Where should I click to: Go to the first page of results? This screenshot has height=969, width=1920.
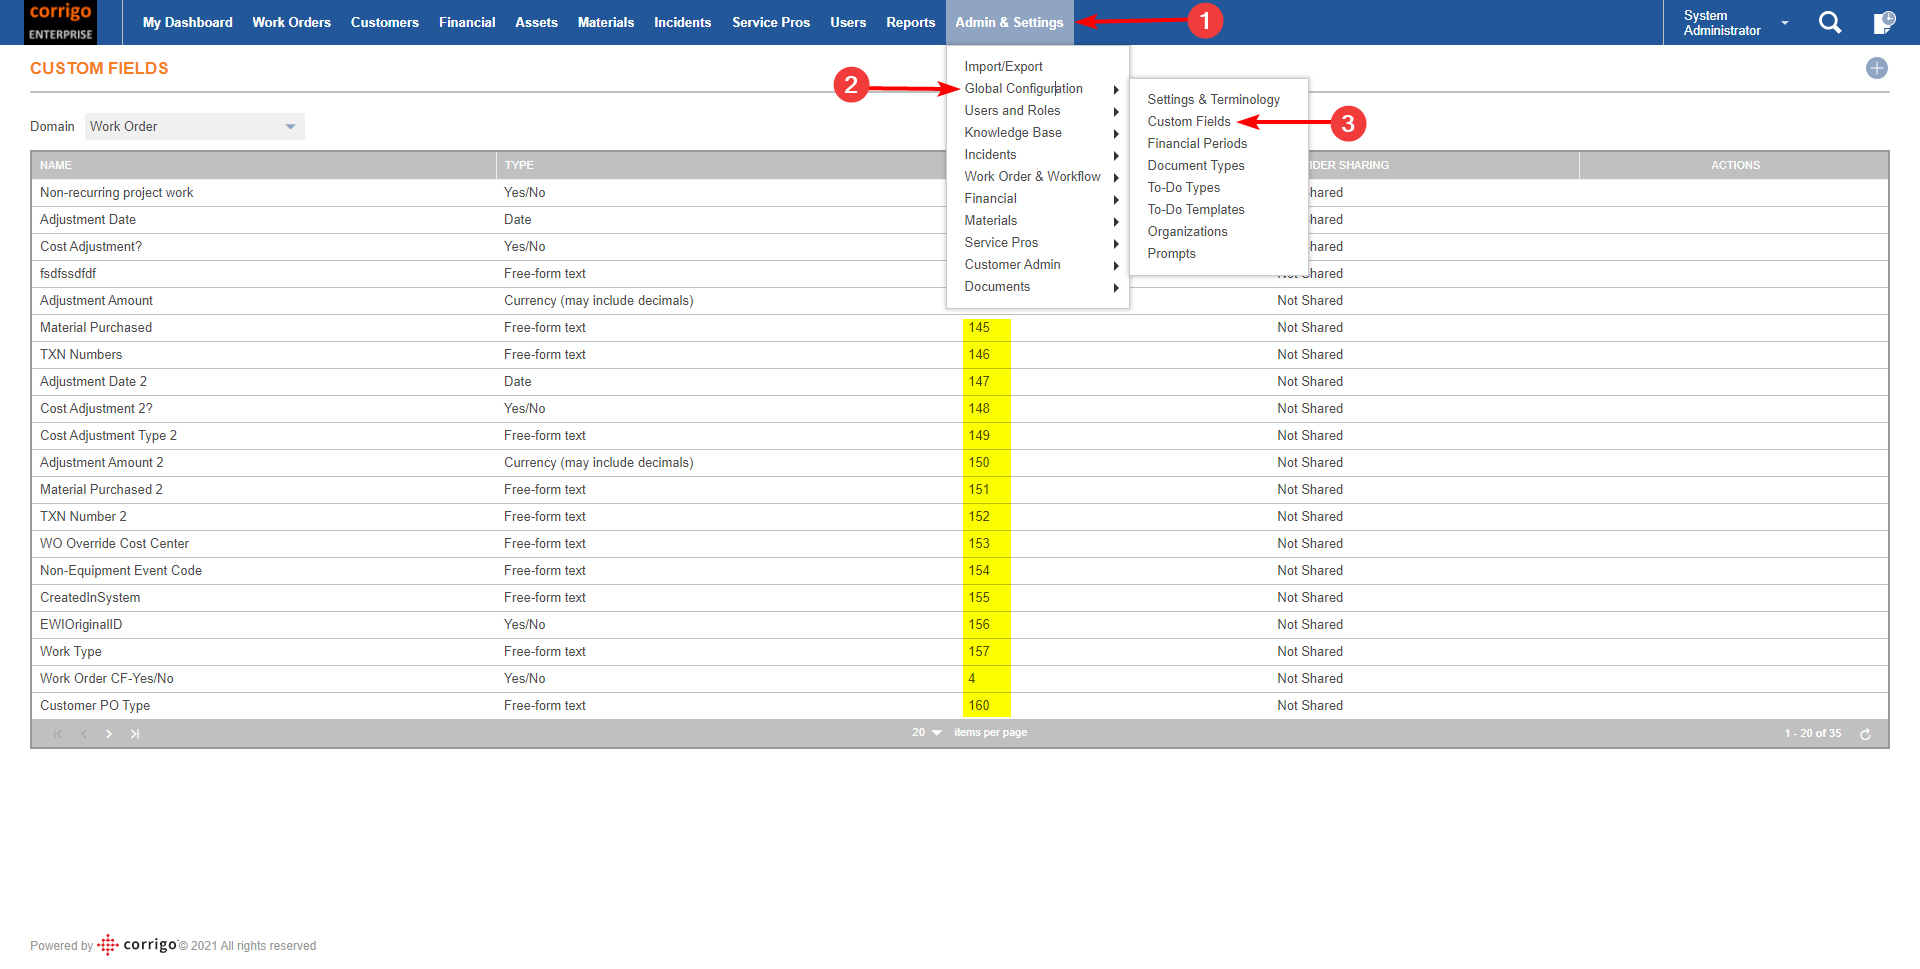[x=58, y=734]
